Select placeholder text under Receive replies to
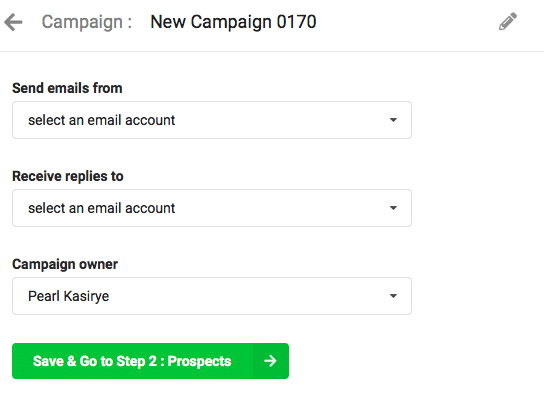 pyautogui.click(x=102, y=208)
